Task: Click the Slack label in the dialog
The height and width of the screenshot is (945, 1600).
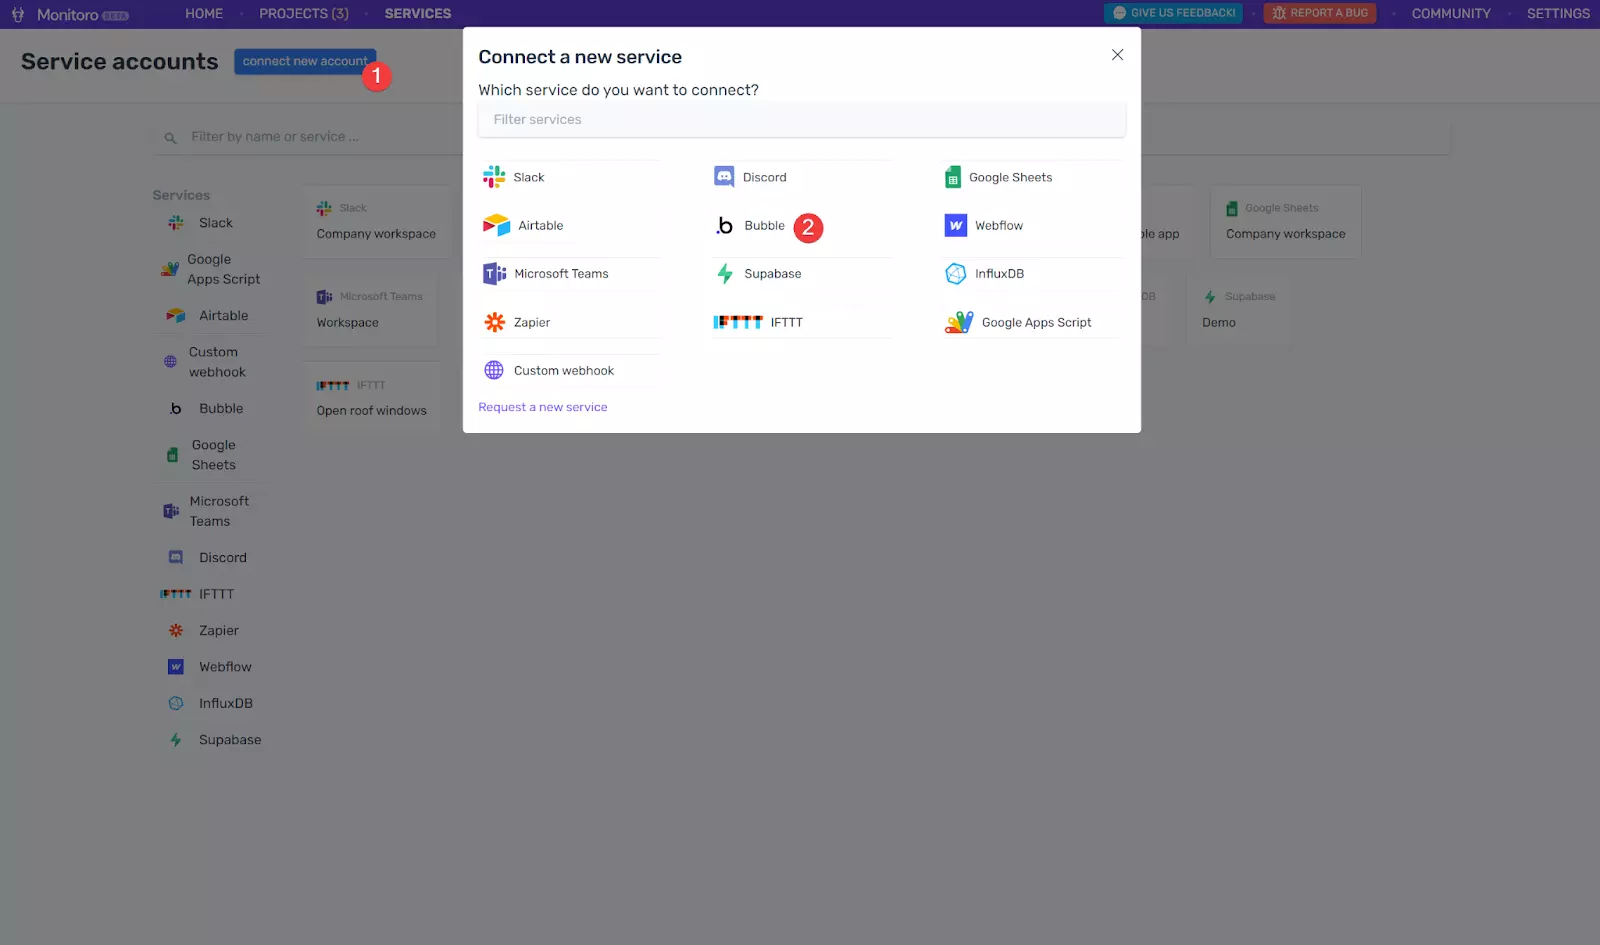Action: tap(529, 177)
